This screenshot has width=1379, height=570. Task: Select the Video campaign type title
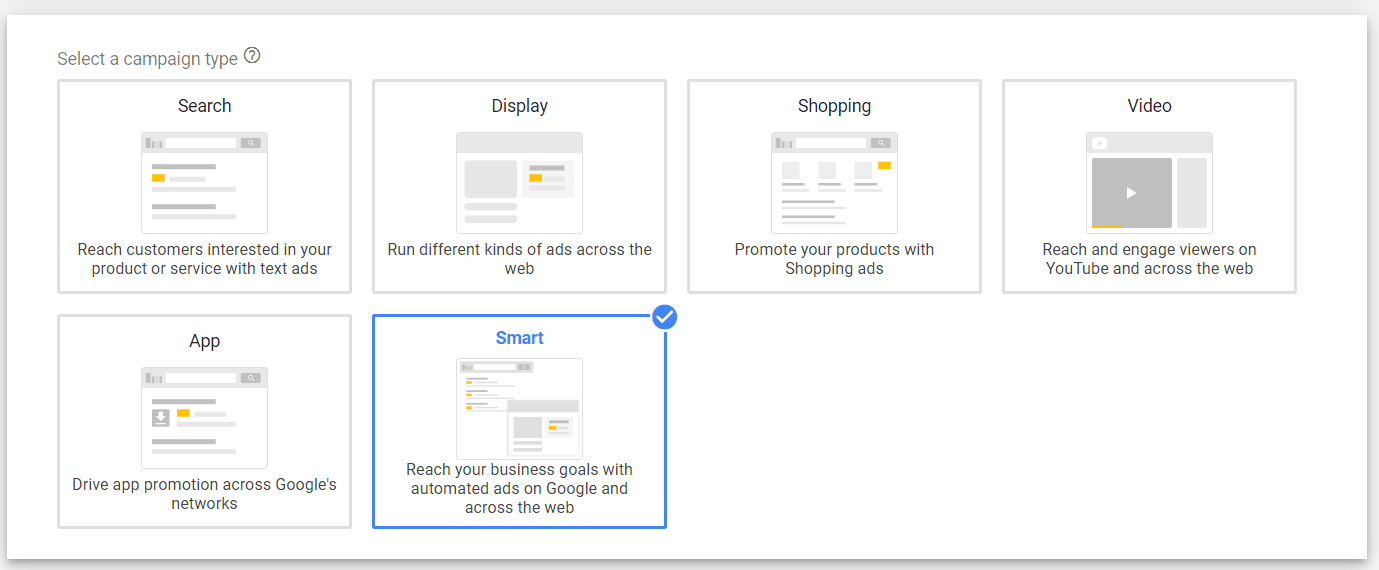click(x=1149, y=106)
